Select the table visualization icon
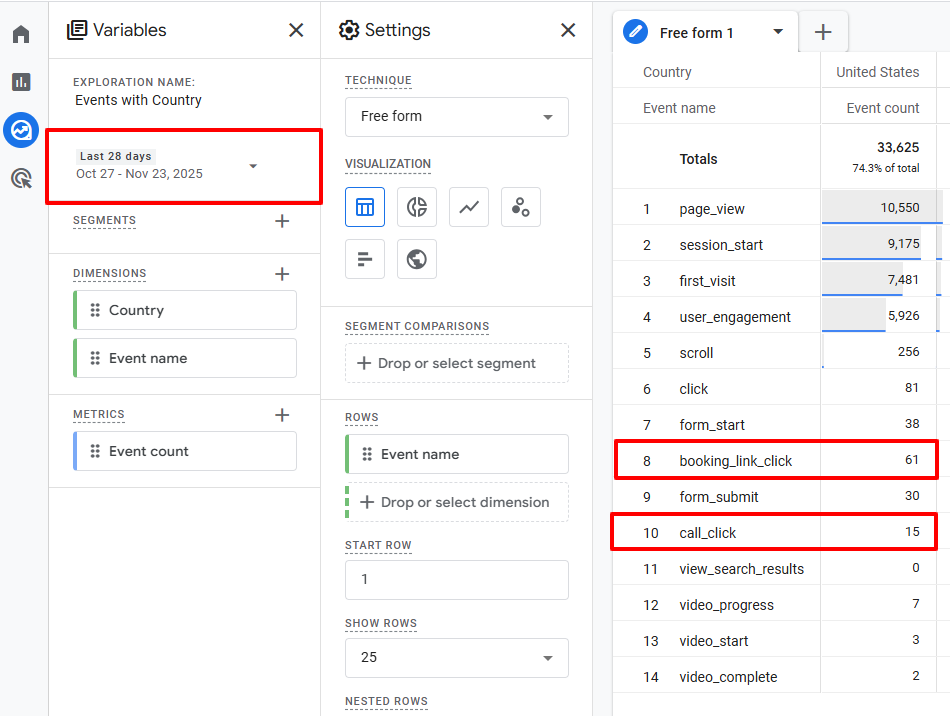This screenshot has width=950, height=716. point(365,206)
